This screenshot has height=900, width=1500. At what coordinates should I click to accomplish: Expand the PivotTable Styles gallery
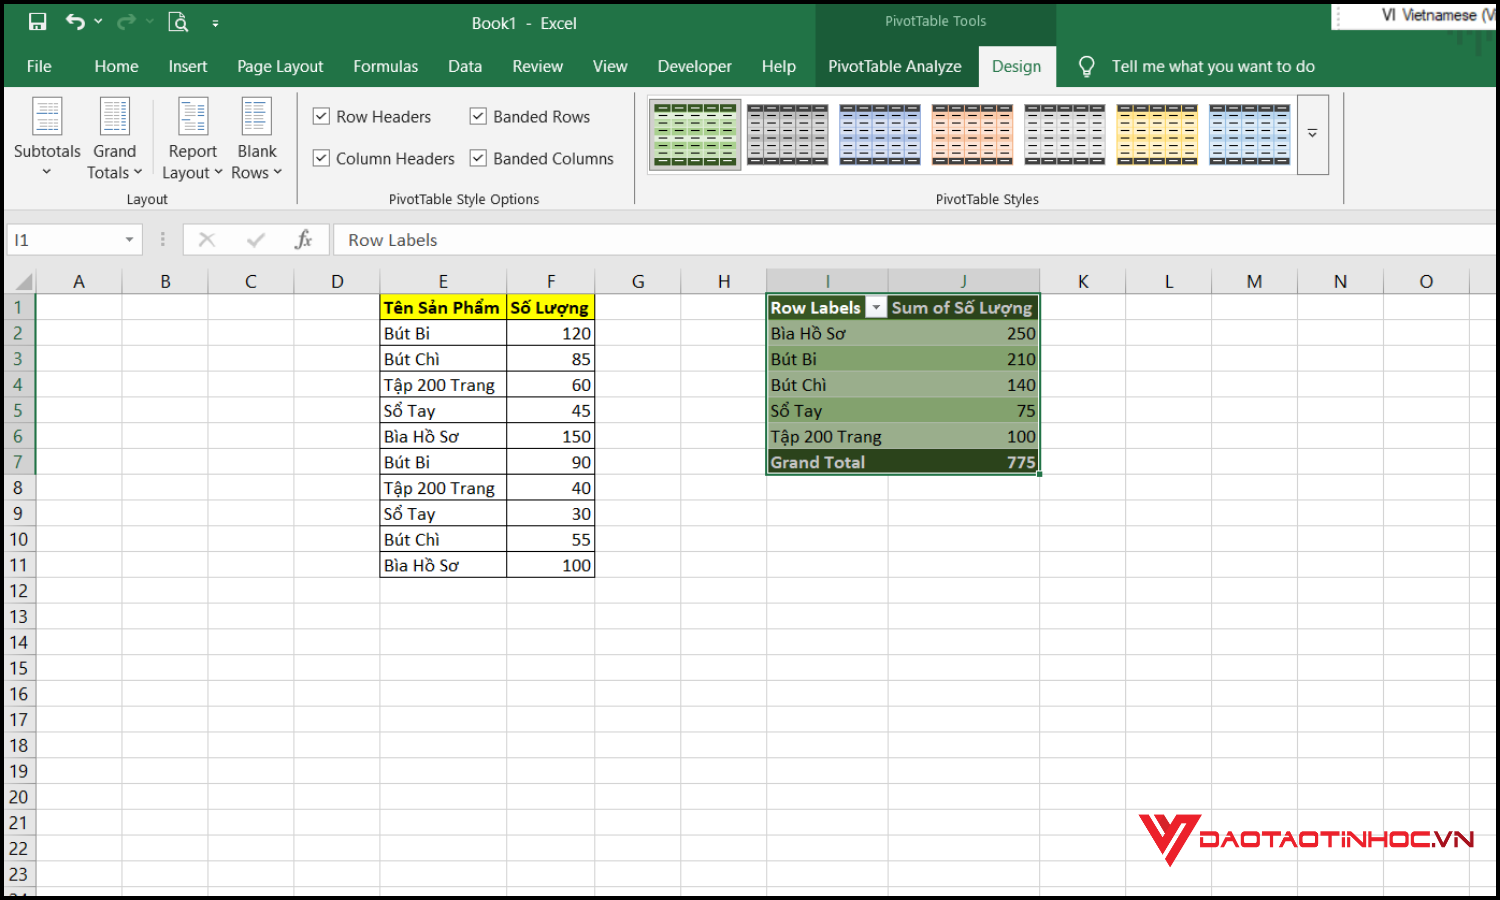(x=1312, y=135)
